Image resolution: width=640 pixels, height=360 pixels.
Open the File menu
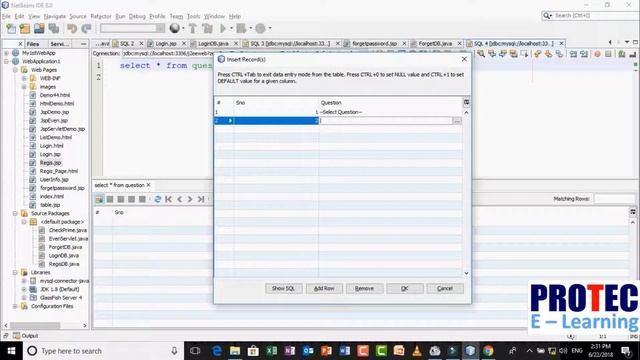(x=6, y=16)
